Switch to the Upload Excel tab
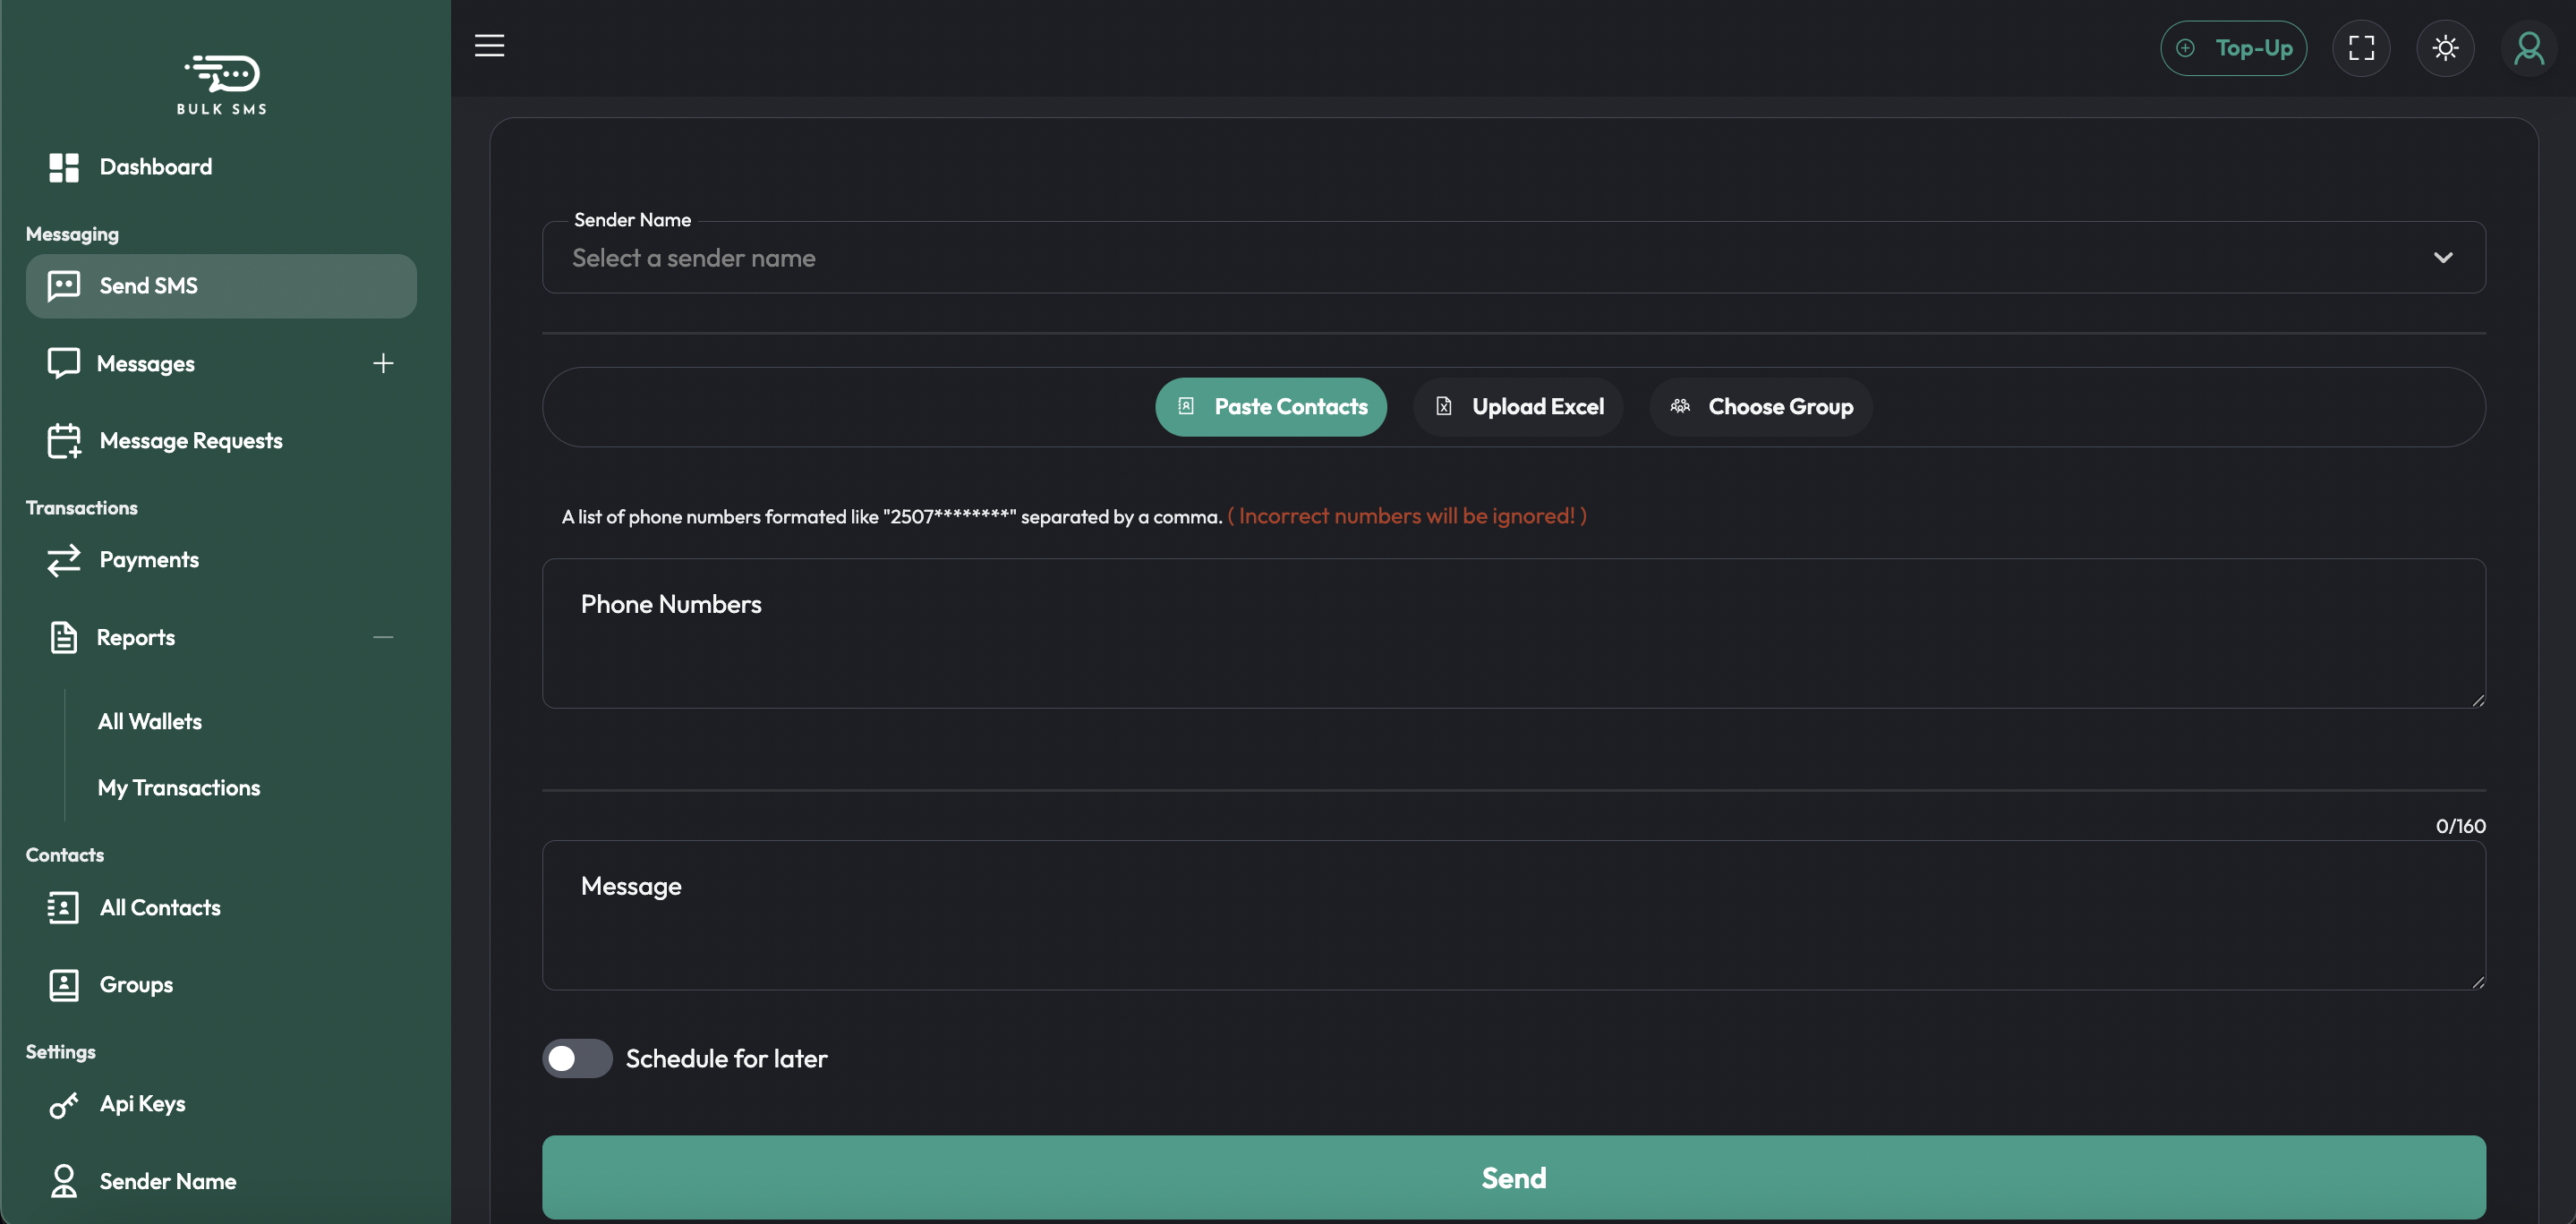 click(x=1518, y=407)
